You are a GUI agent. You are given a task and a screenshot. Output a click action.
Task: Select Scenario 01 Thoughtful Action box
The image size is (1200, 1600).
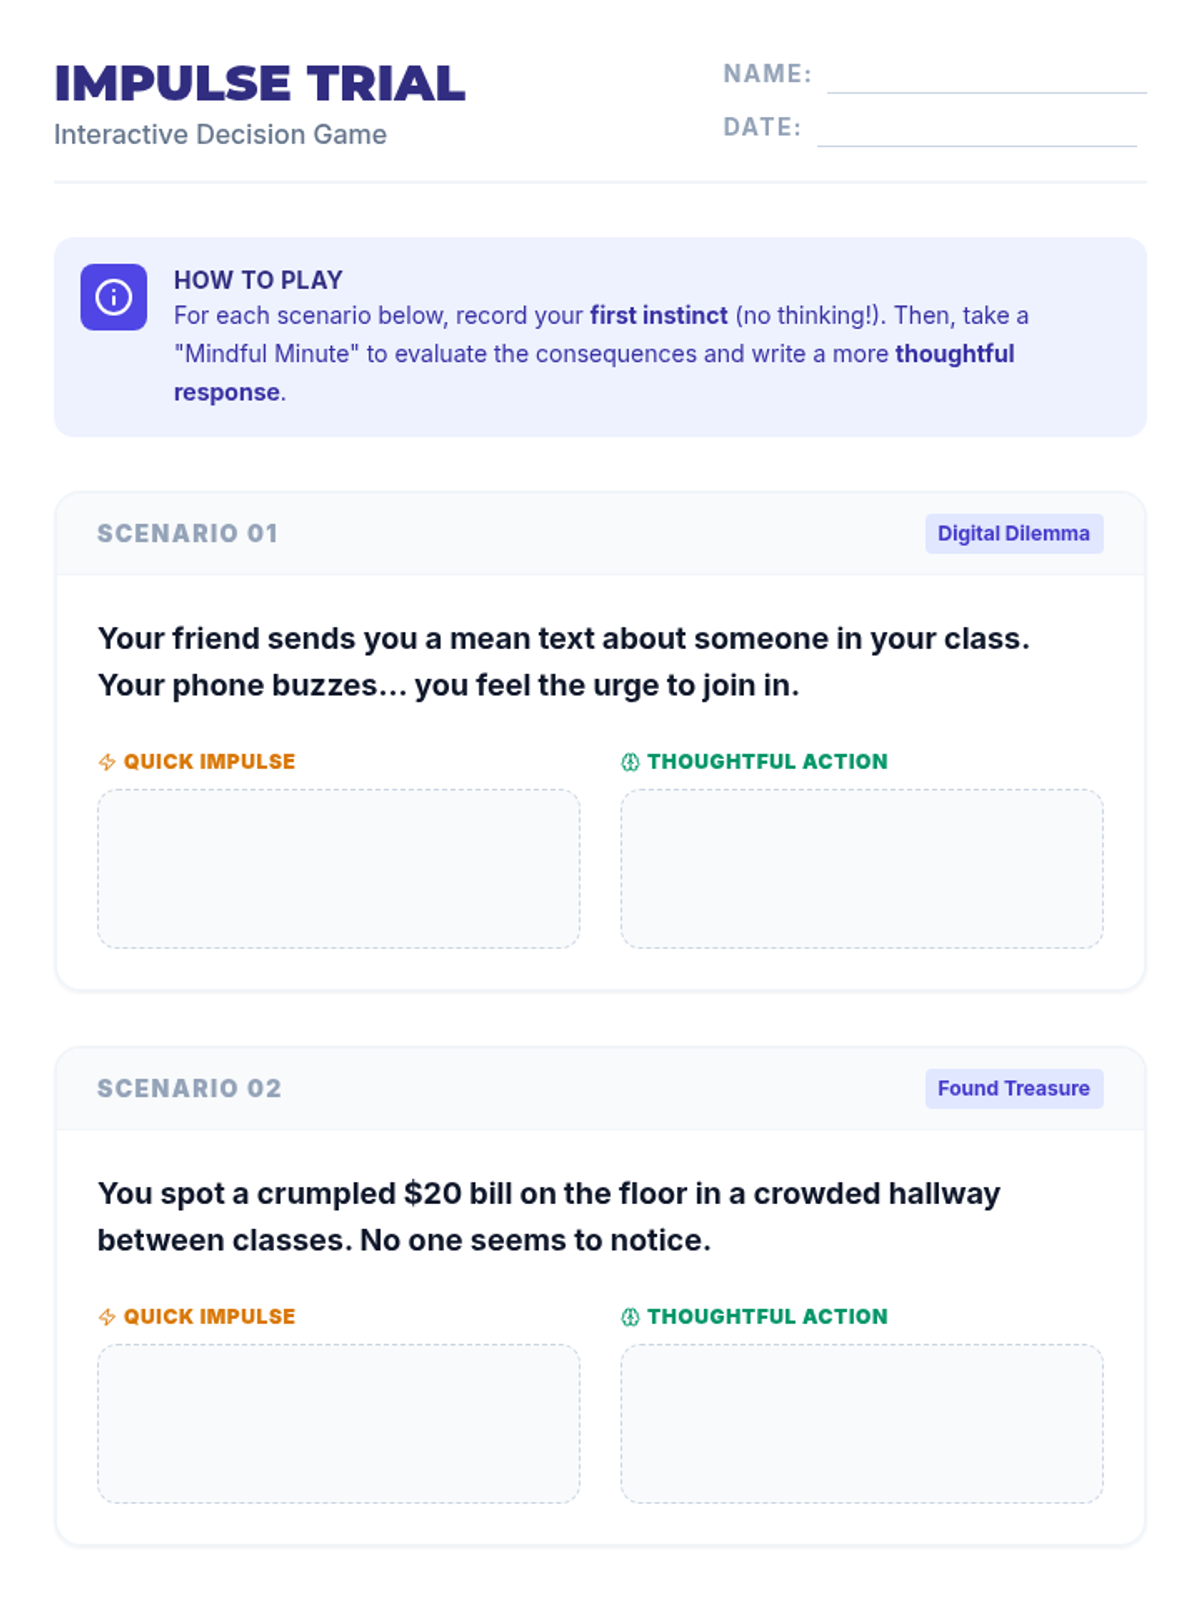(861, 868)
